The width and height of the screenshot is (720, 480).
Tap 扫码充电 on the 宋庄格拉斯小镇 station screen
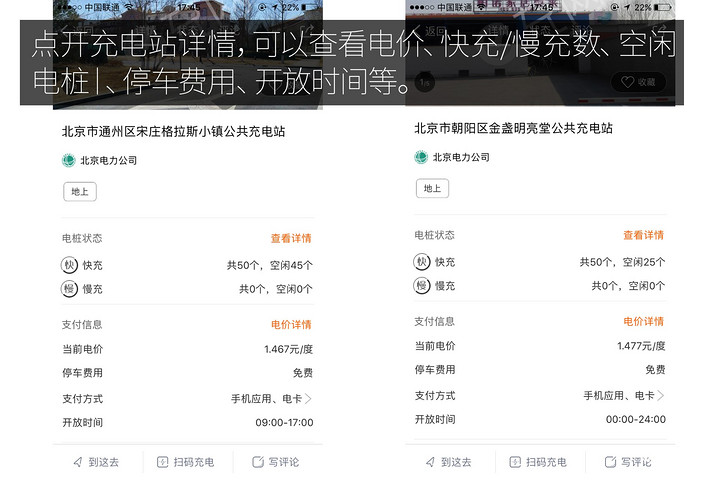186,462
